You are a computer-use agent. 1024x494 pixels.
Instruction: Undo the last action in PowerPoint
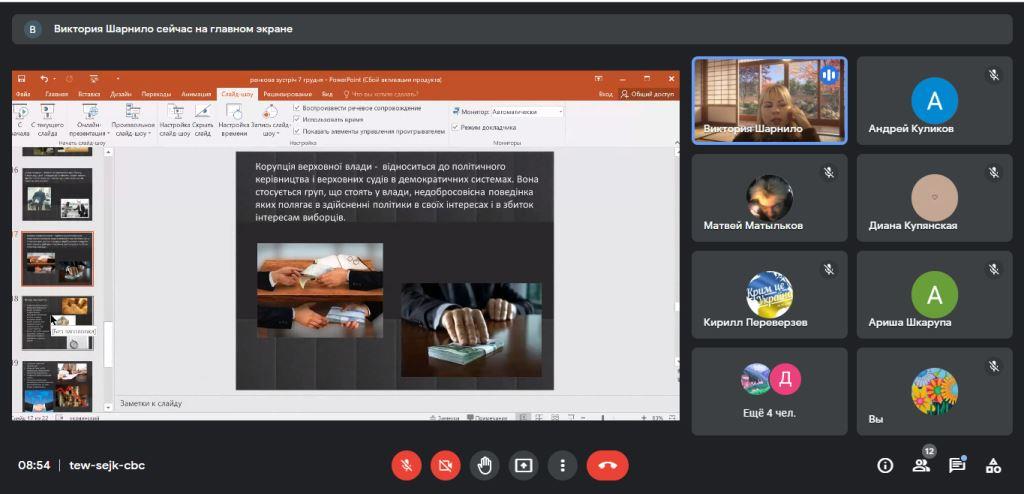pyautogui.click(x=44, y=79)
